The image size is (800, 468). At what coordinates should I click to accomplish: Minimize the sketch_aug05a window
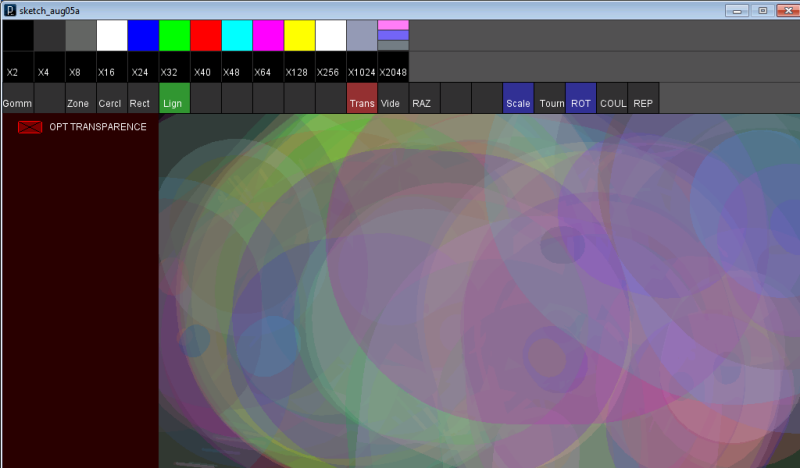(737, 10)
